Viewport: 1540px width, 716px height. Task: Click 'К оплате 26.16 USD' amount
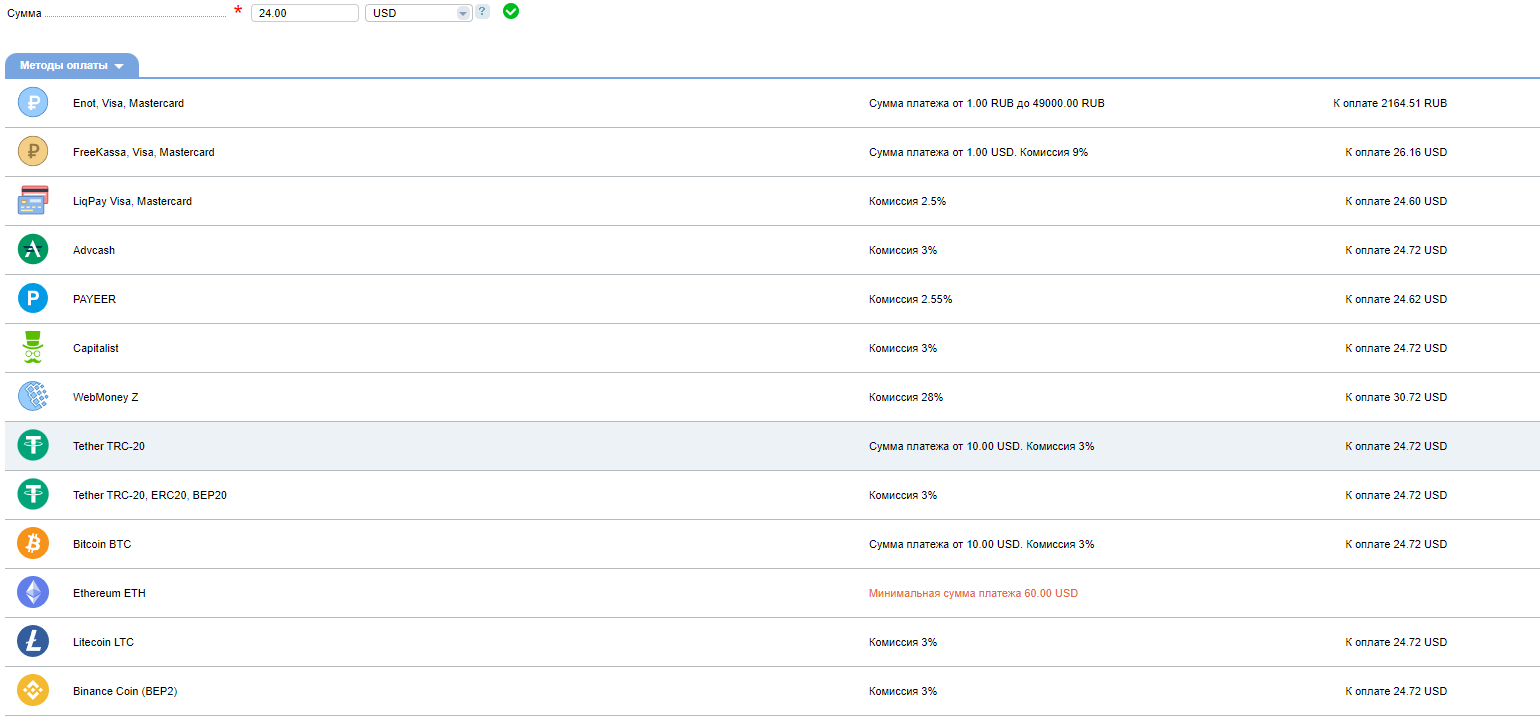pyautogui.click(x=1396, y=152)
